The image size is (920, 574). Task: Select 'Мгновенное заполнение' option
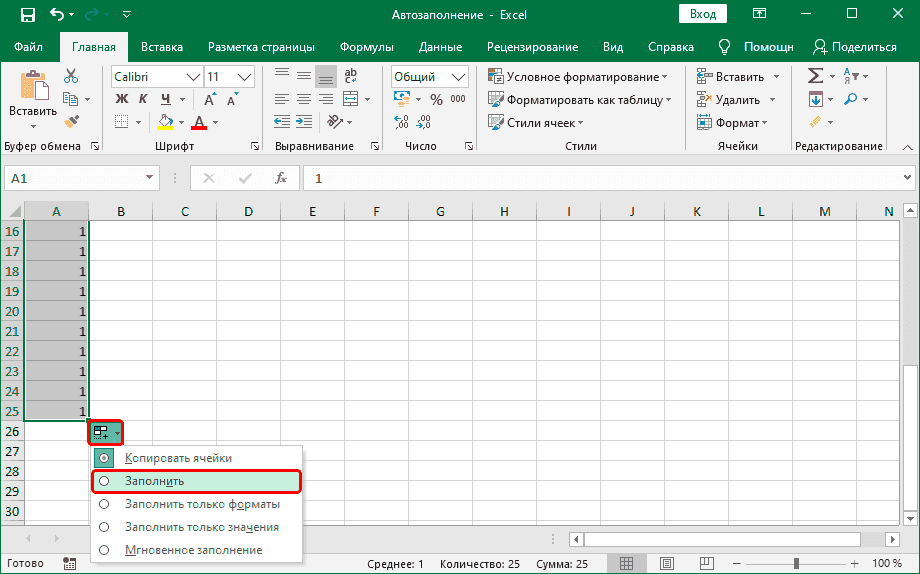click(x=193, y=550)
